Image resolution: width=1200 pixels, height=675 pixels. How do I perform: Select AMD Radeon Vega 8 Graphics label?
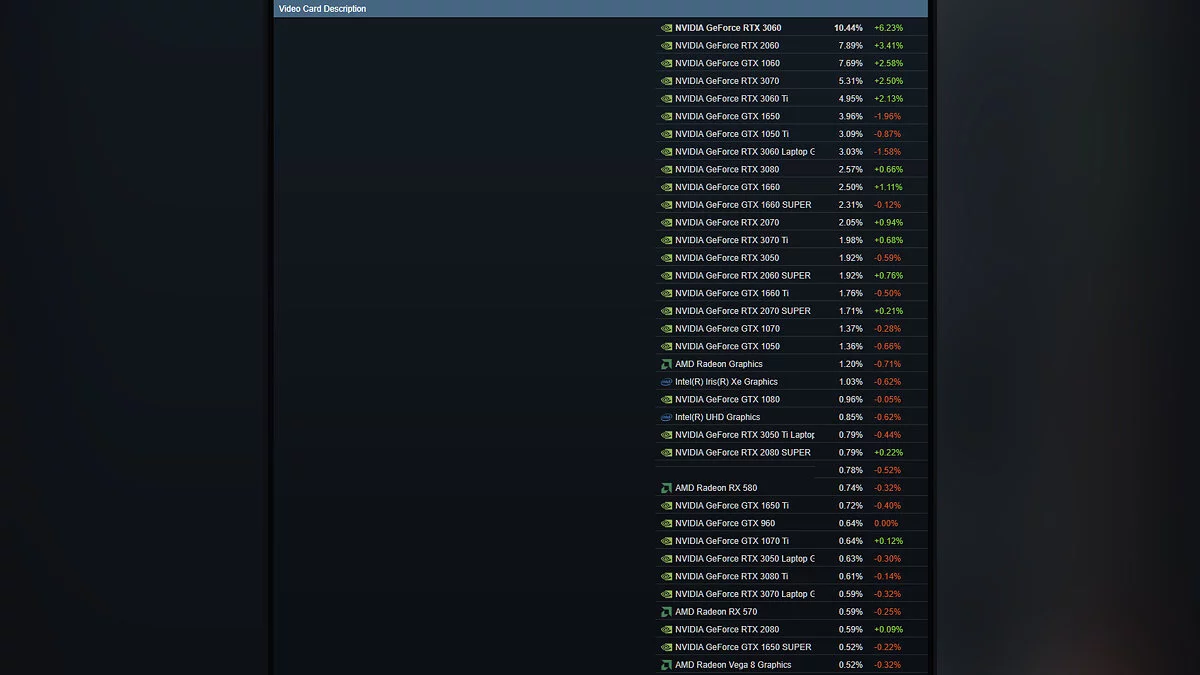coord(733,665)
